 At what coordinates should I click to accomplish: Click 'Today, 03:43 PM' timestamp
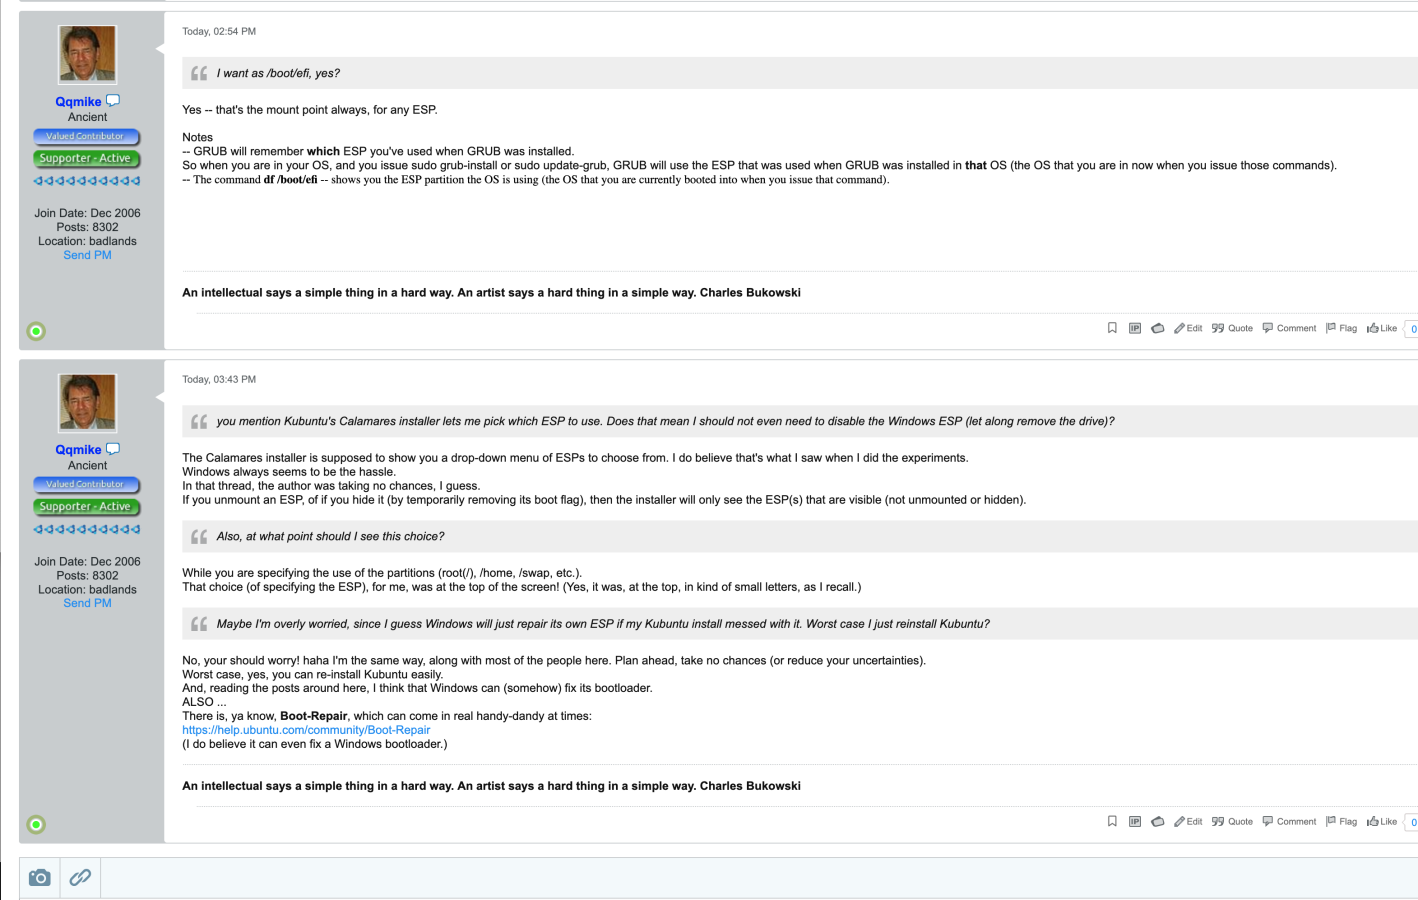click(x=219, y=380)
